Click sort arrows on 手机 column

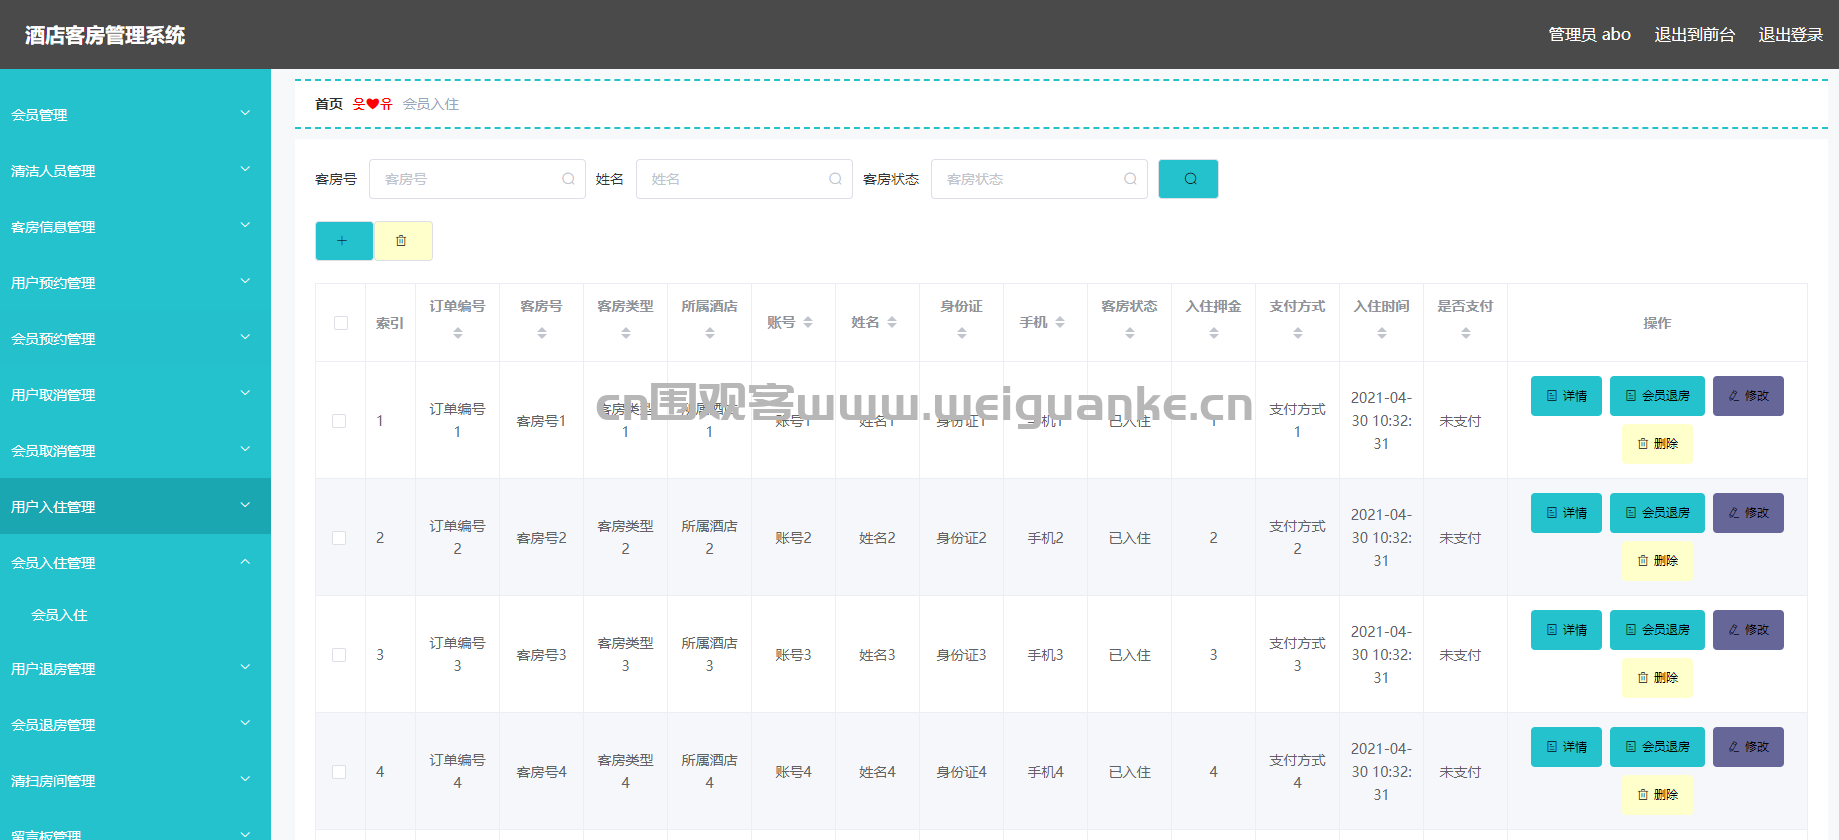coord(1060,322)
